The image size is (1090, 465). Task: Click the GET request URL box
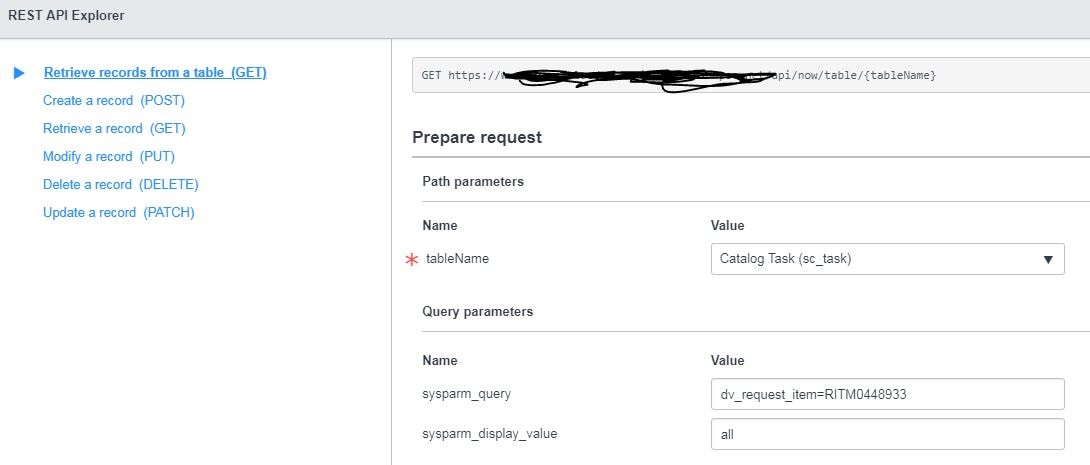pyautogui.click(x=750, y=76)
